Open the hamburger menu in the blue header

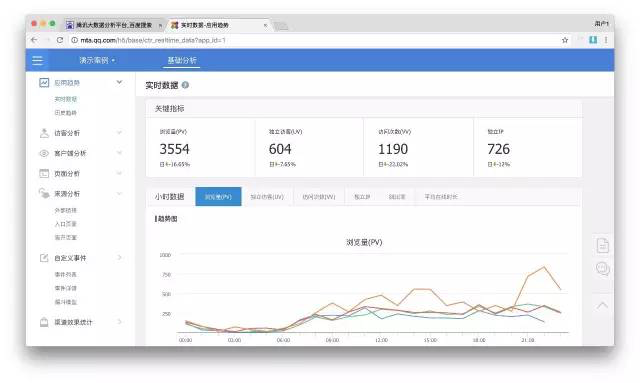tap(37, 60)
